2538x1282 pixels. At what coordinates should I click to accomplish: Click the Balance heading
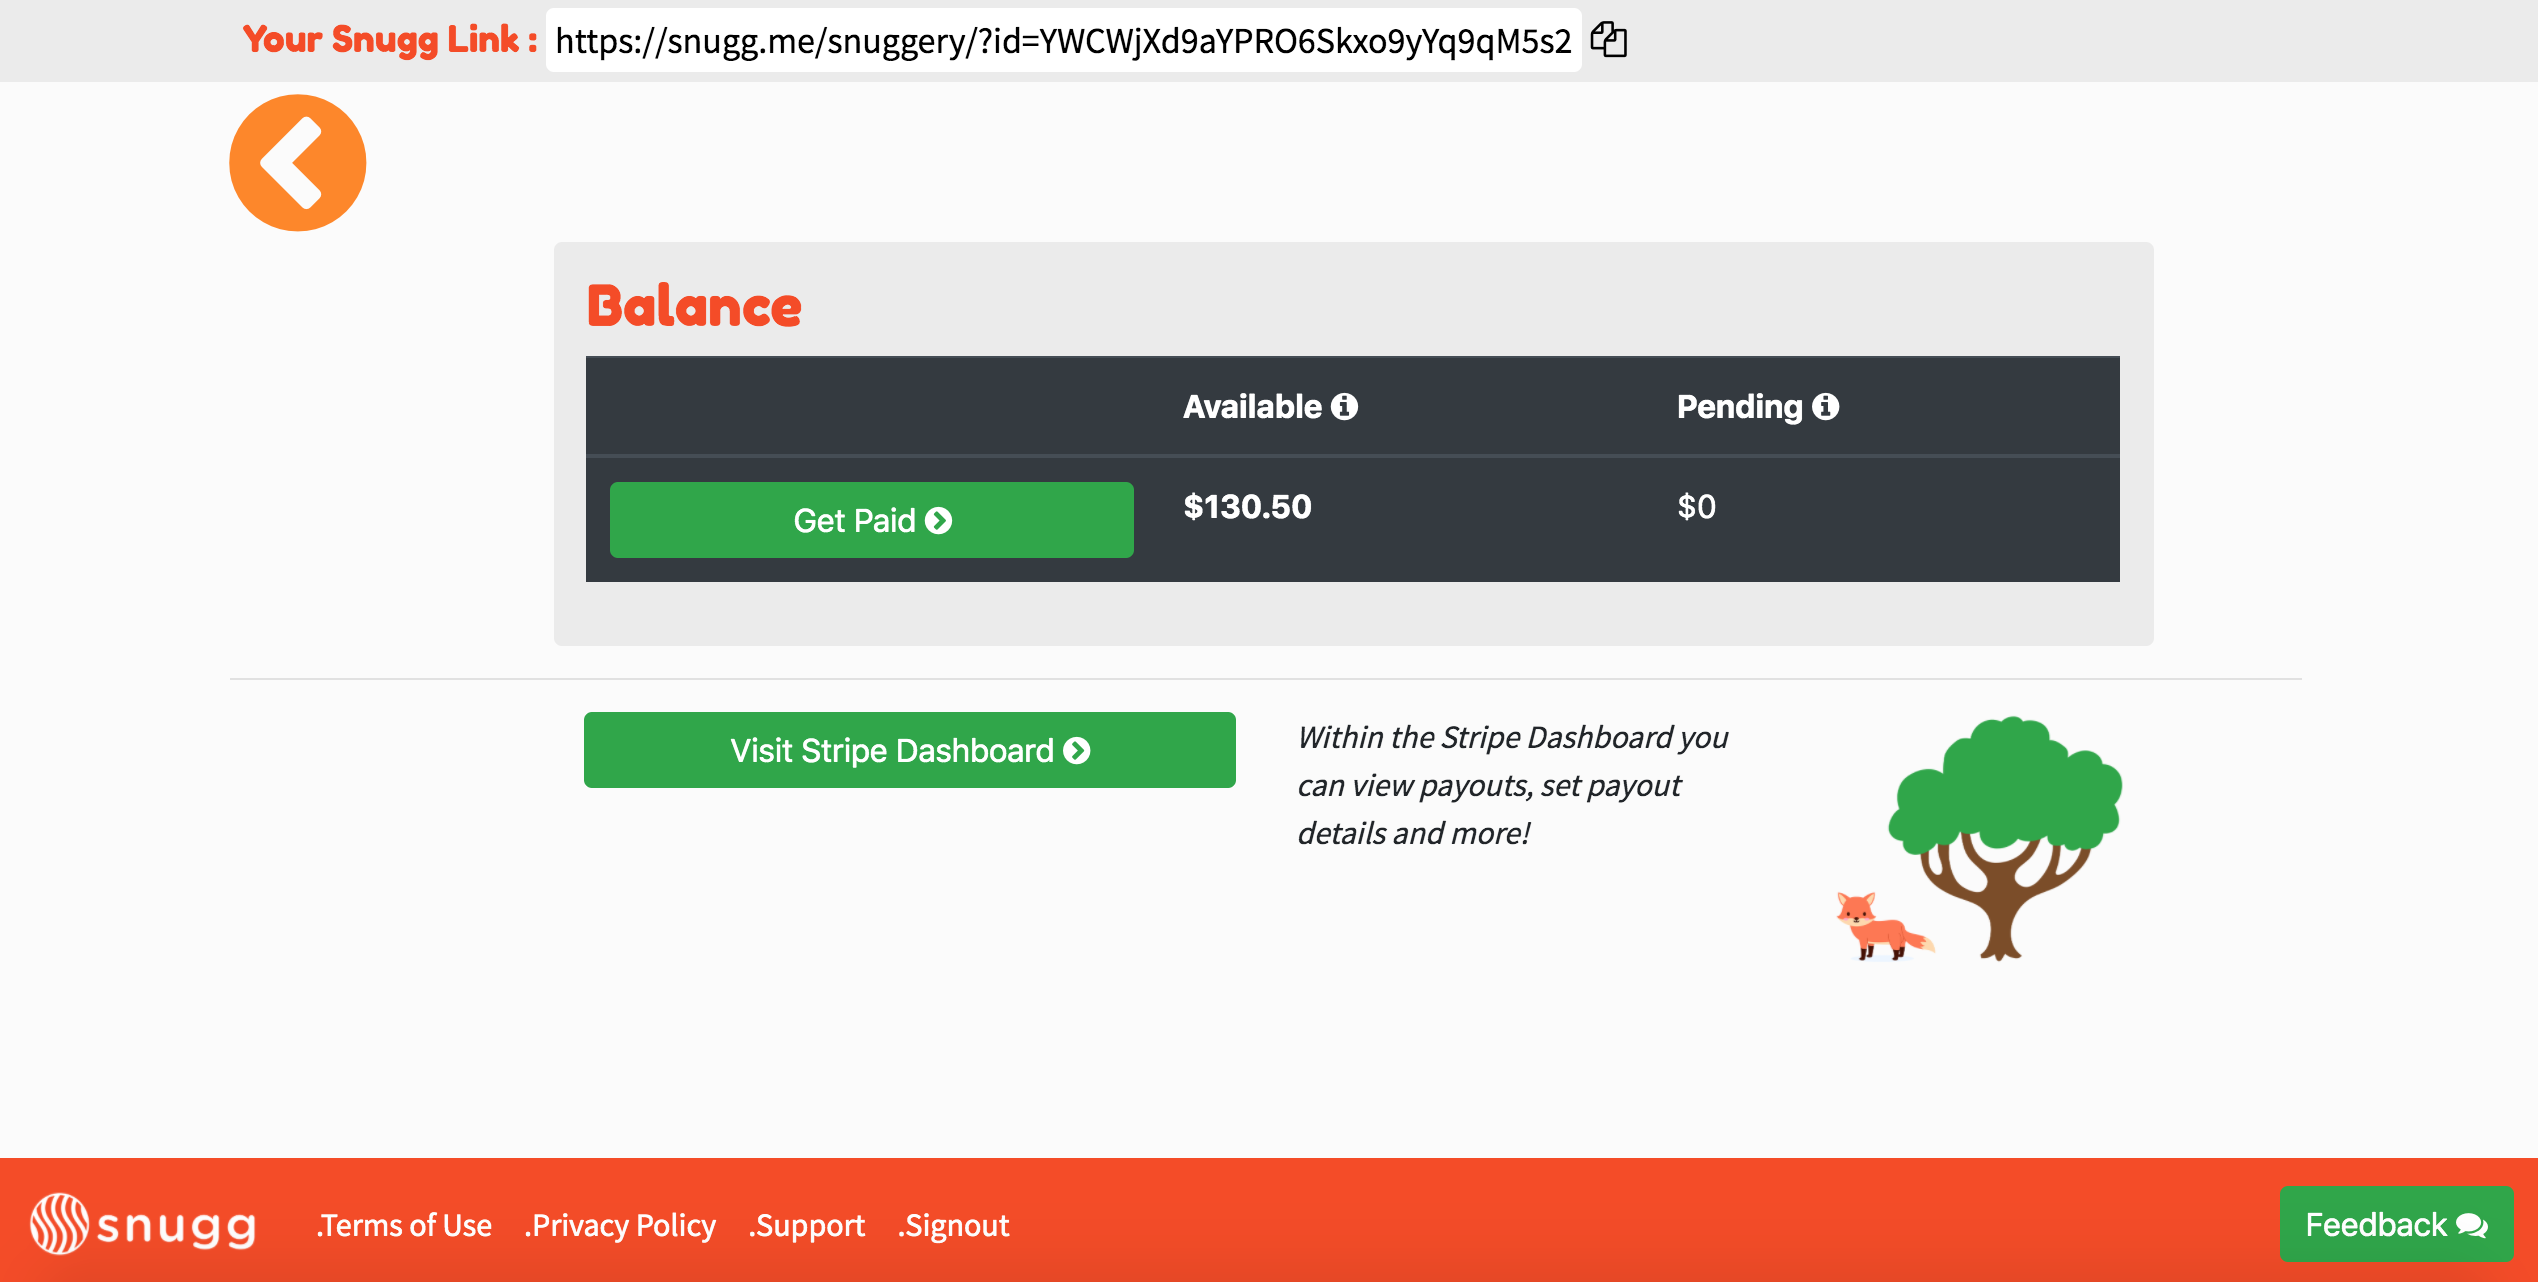(x=694, y=306)
